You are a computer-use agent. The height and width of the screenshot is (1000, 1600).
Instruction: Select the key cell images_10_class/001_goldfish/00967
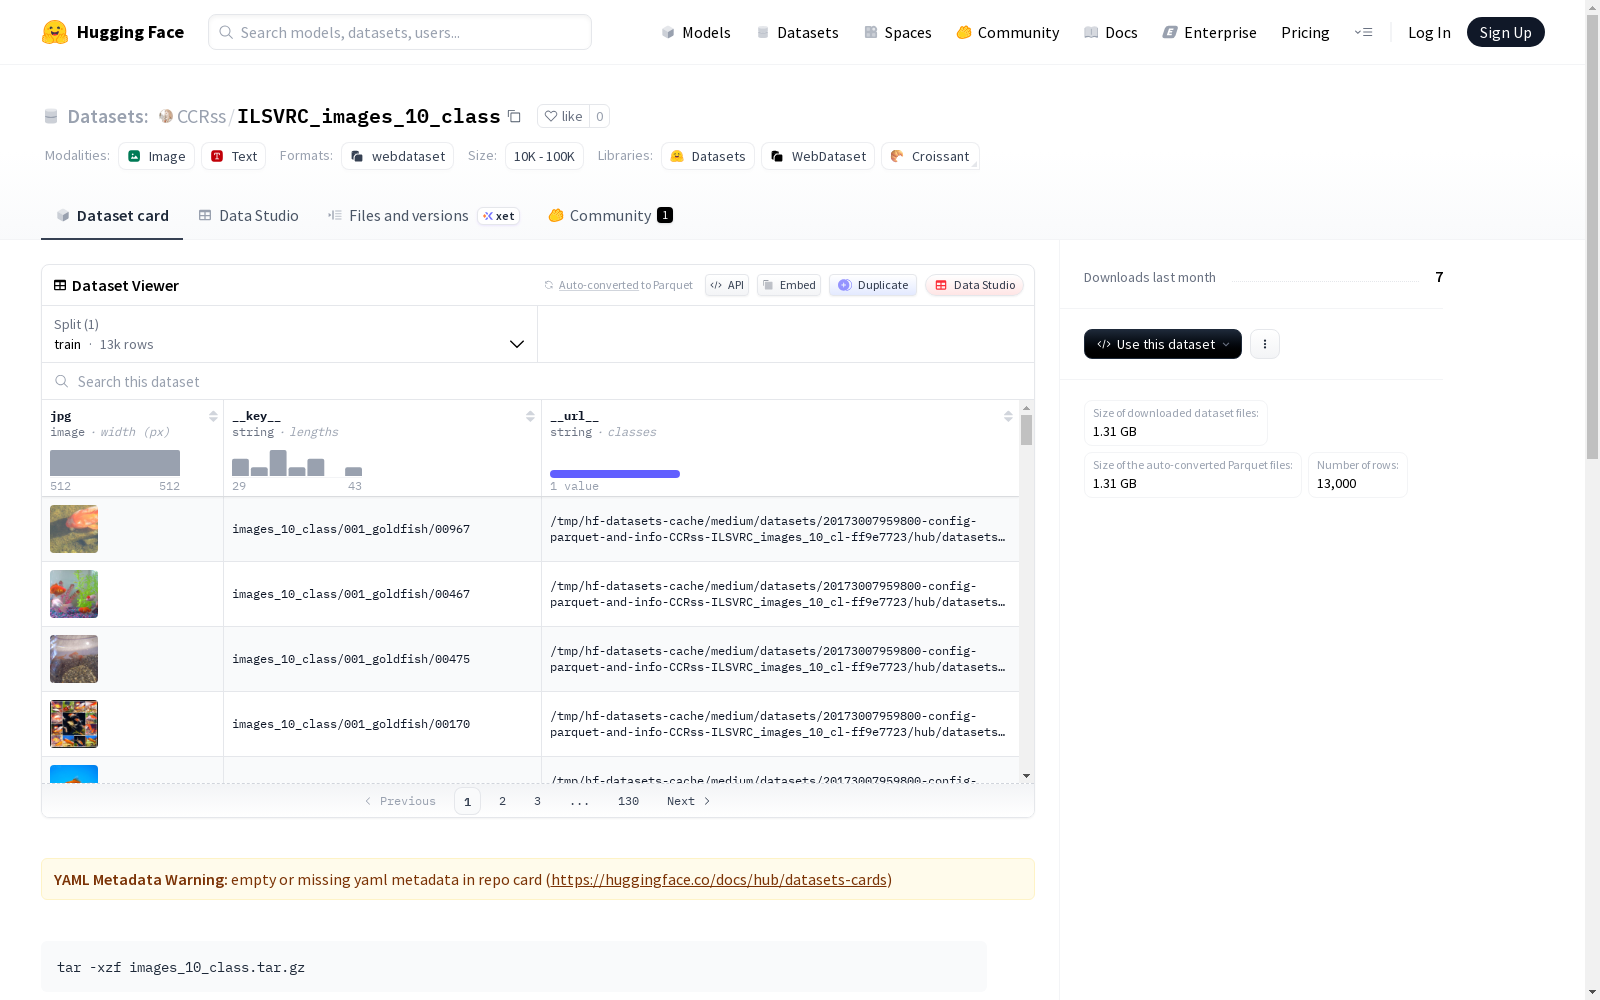tap(382, 529)
